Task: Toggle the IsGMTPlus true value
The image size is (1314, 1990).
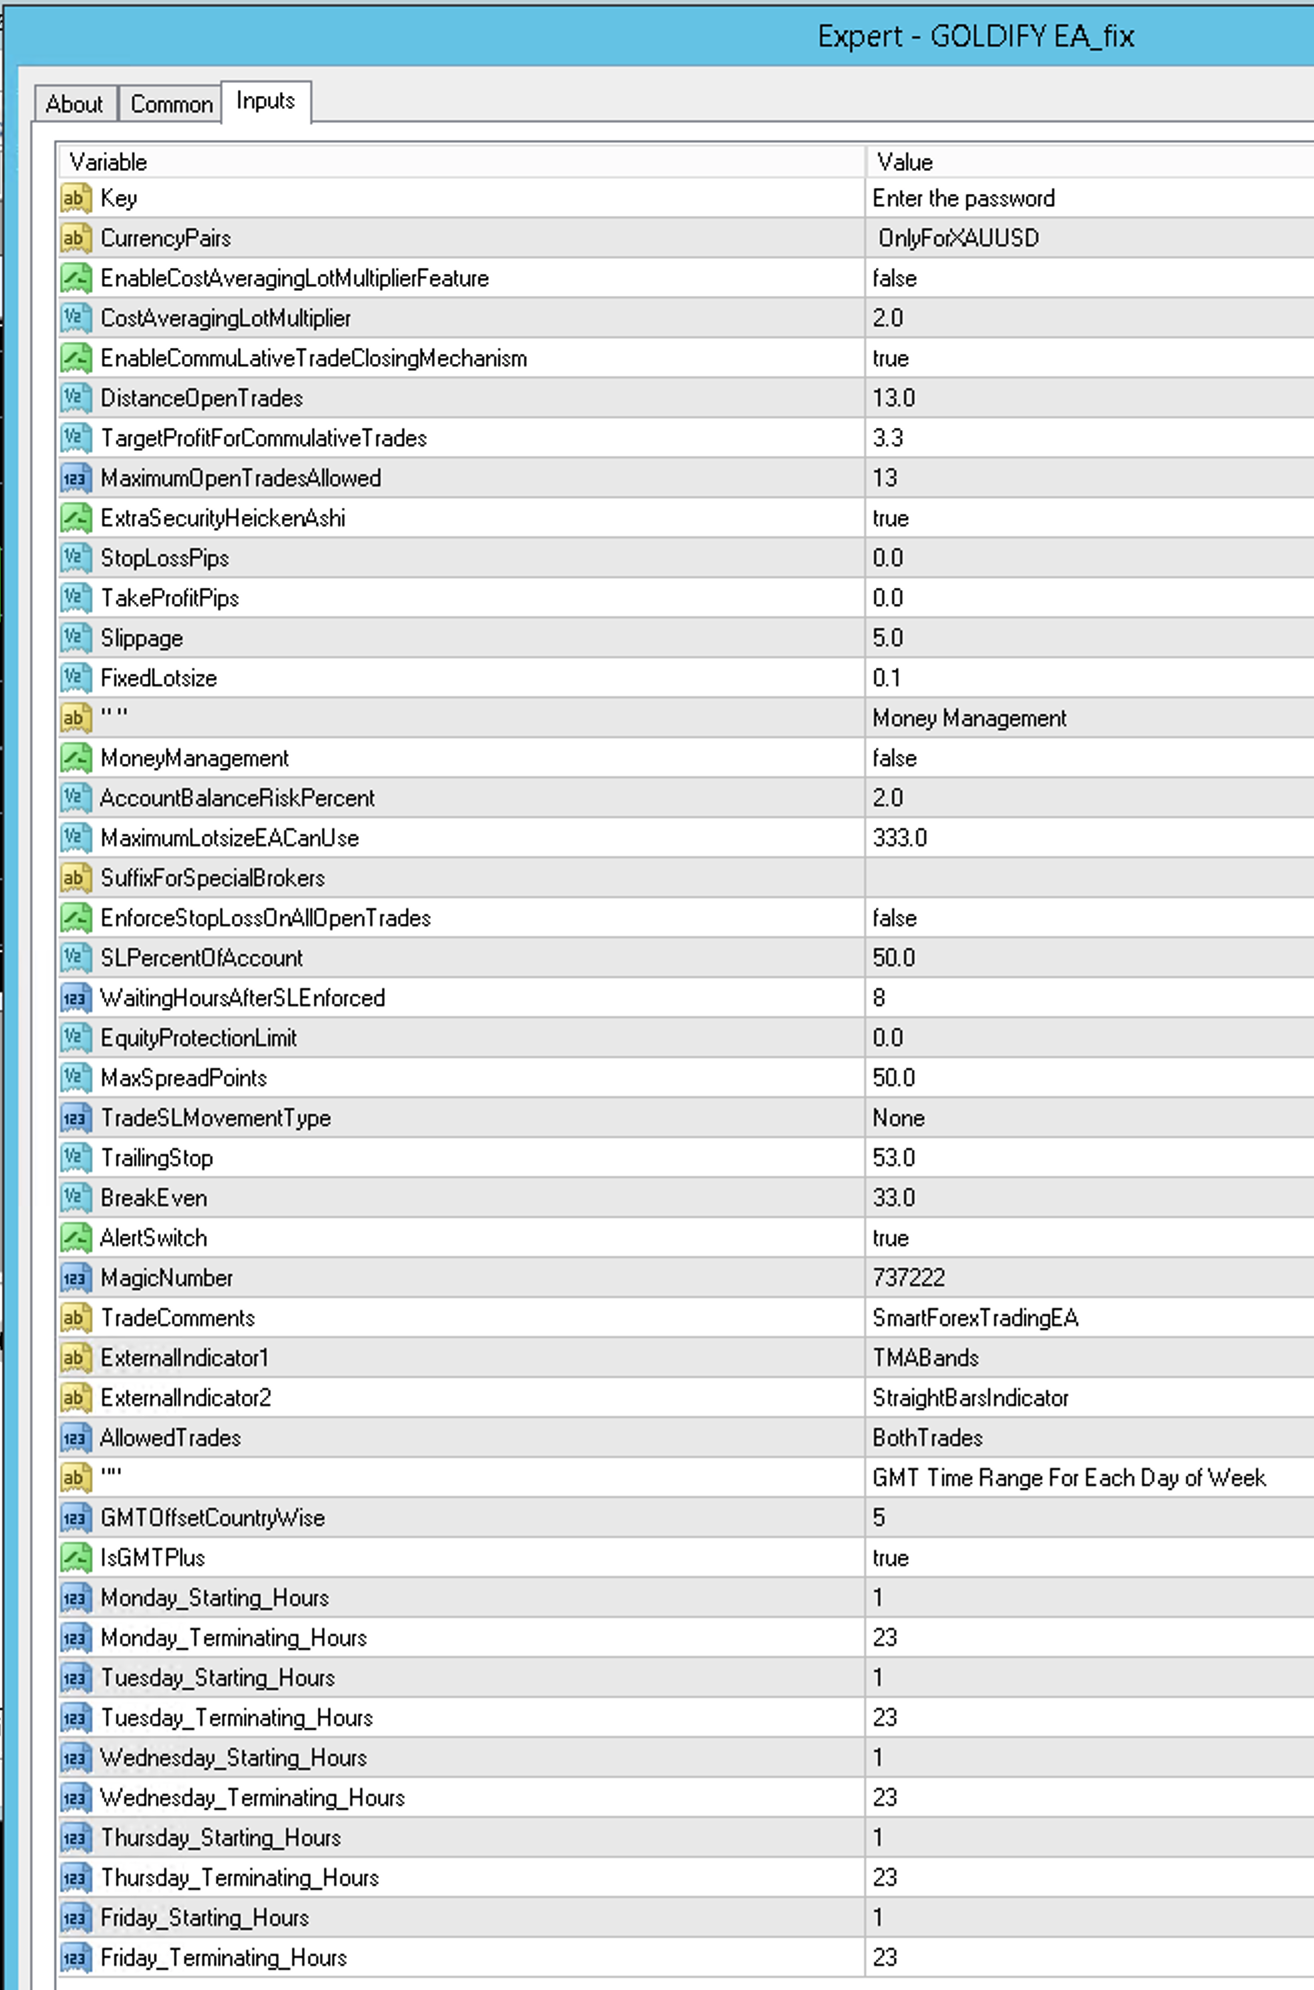Action: click(1090, 1558)
